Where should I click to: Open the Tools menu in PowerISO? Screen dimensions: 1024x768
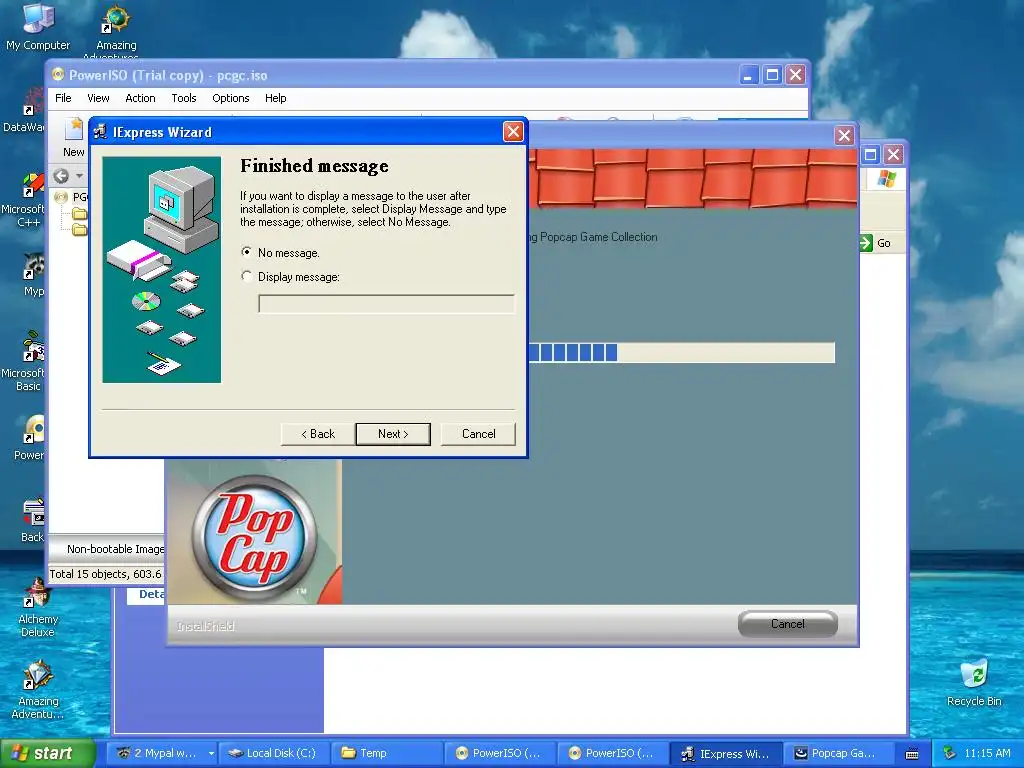tap(184, 98)
